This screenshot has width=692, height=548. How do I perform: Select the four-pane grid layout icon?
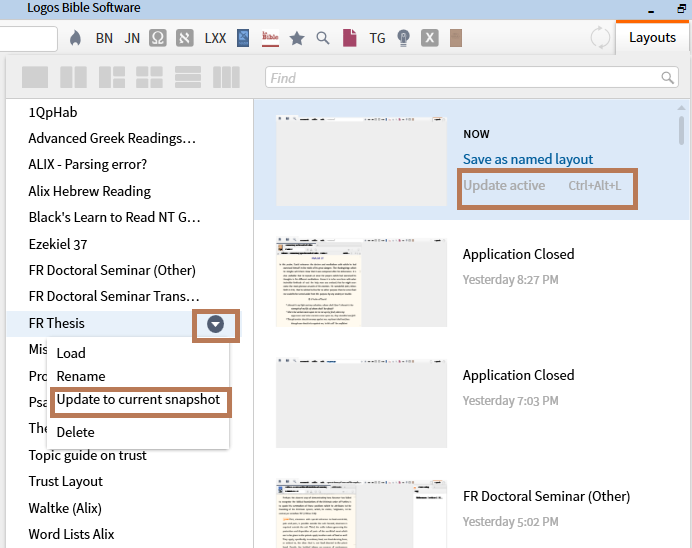tap(149, 77)
